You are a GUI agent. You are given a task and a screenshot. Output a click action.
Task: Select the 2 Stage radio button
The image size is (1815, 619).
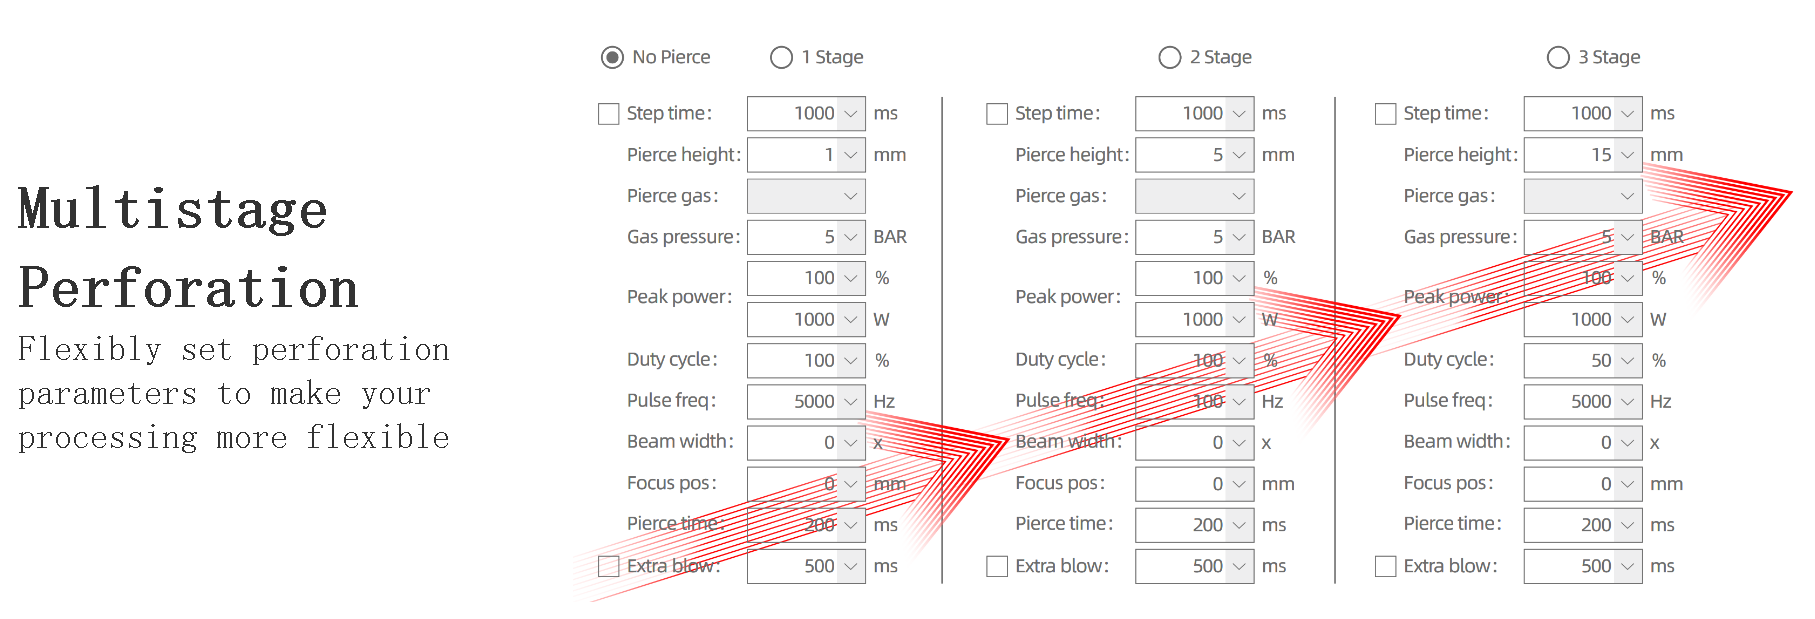(1170, 58)
